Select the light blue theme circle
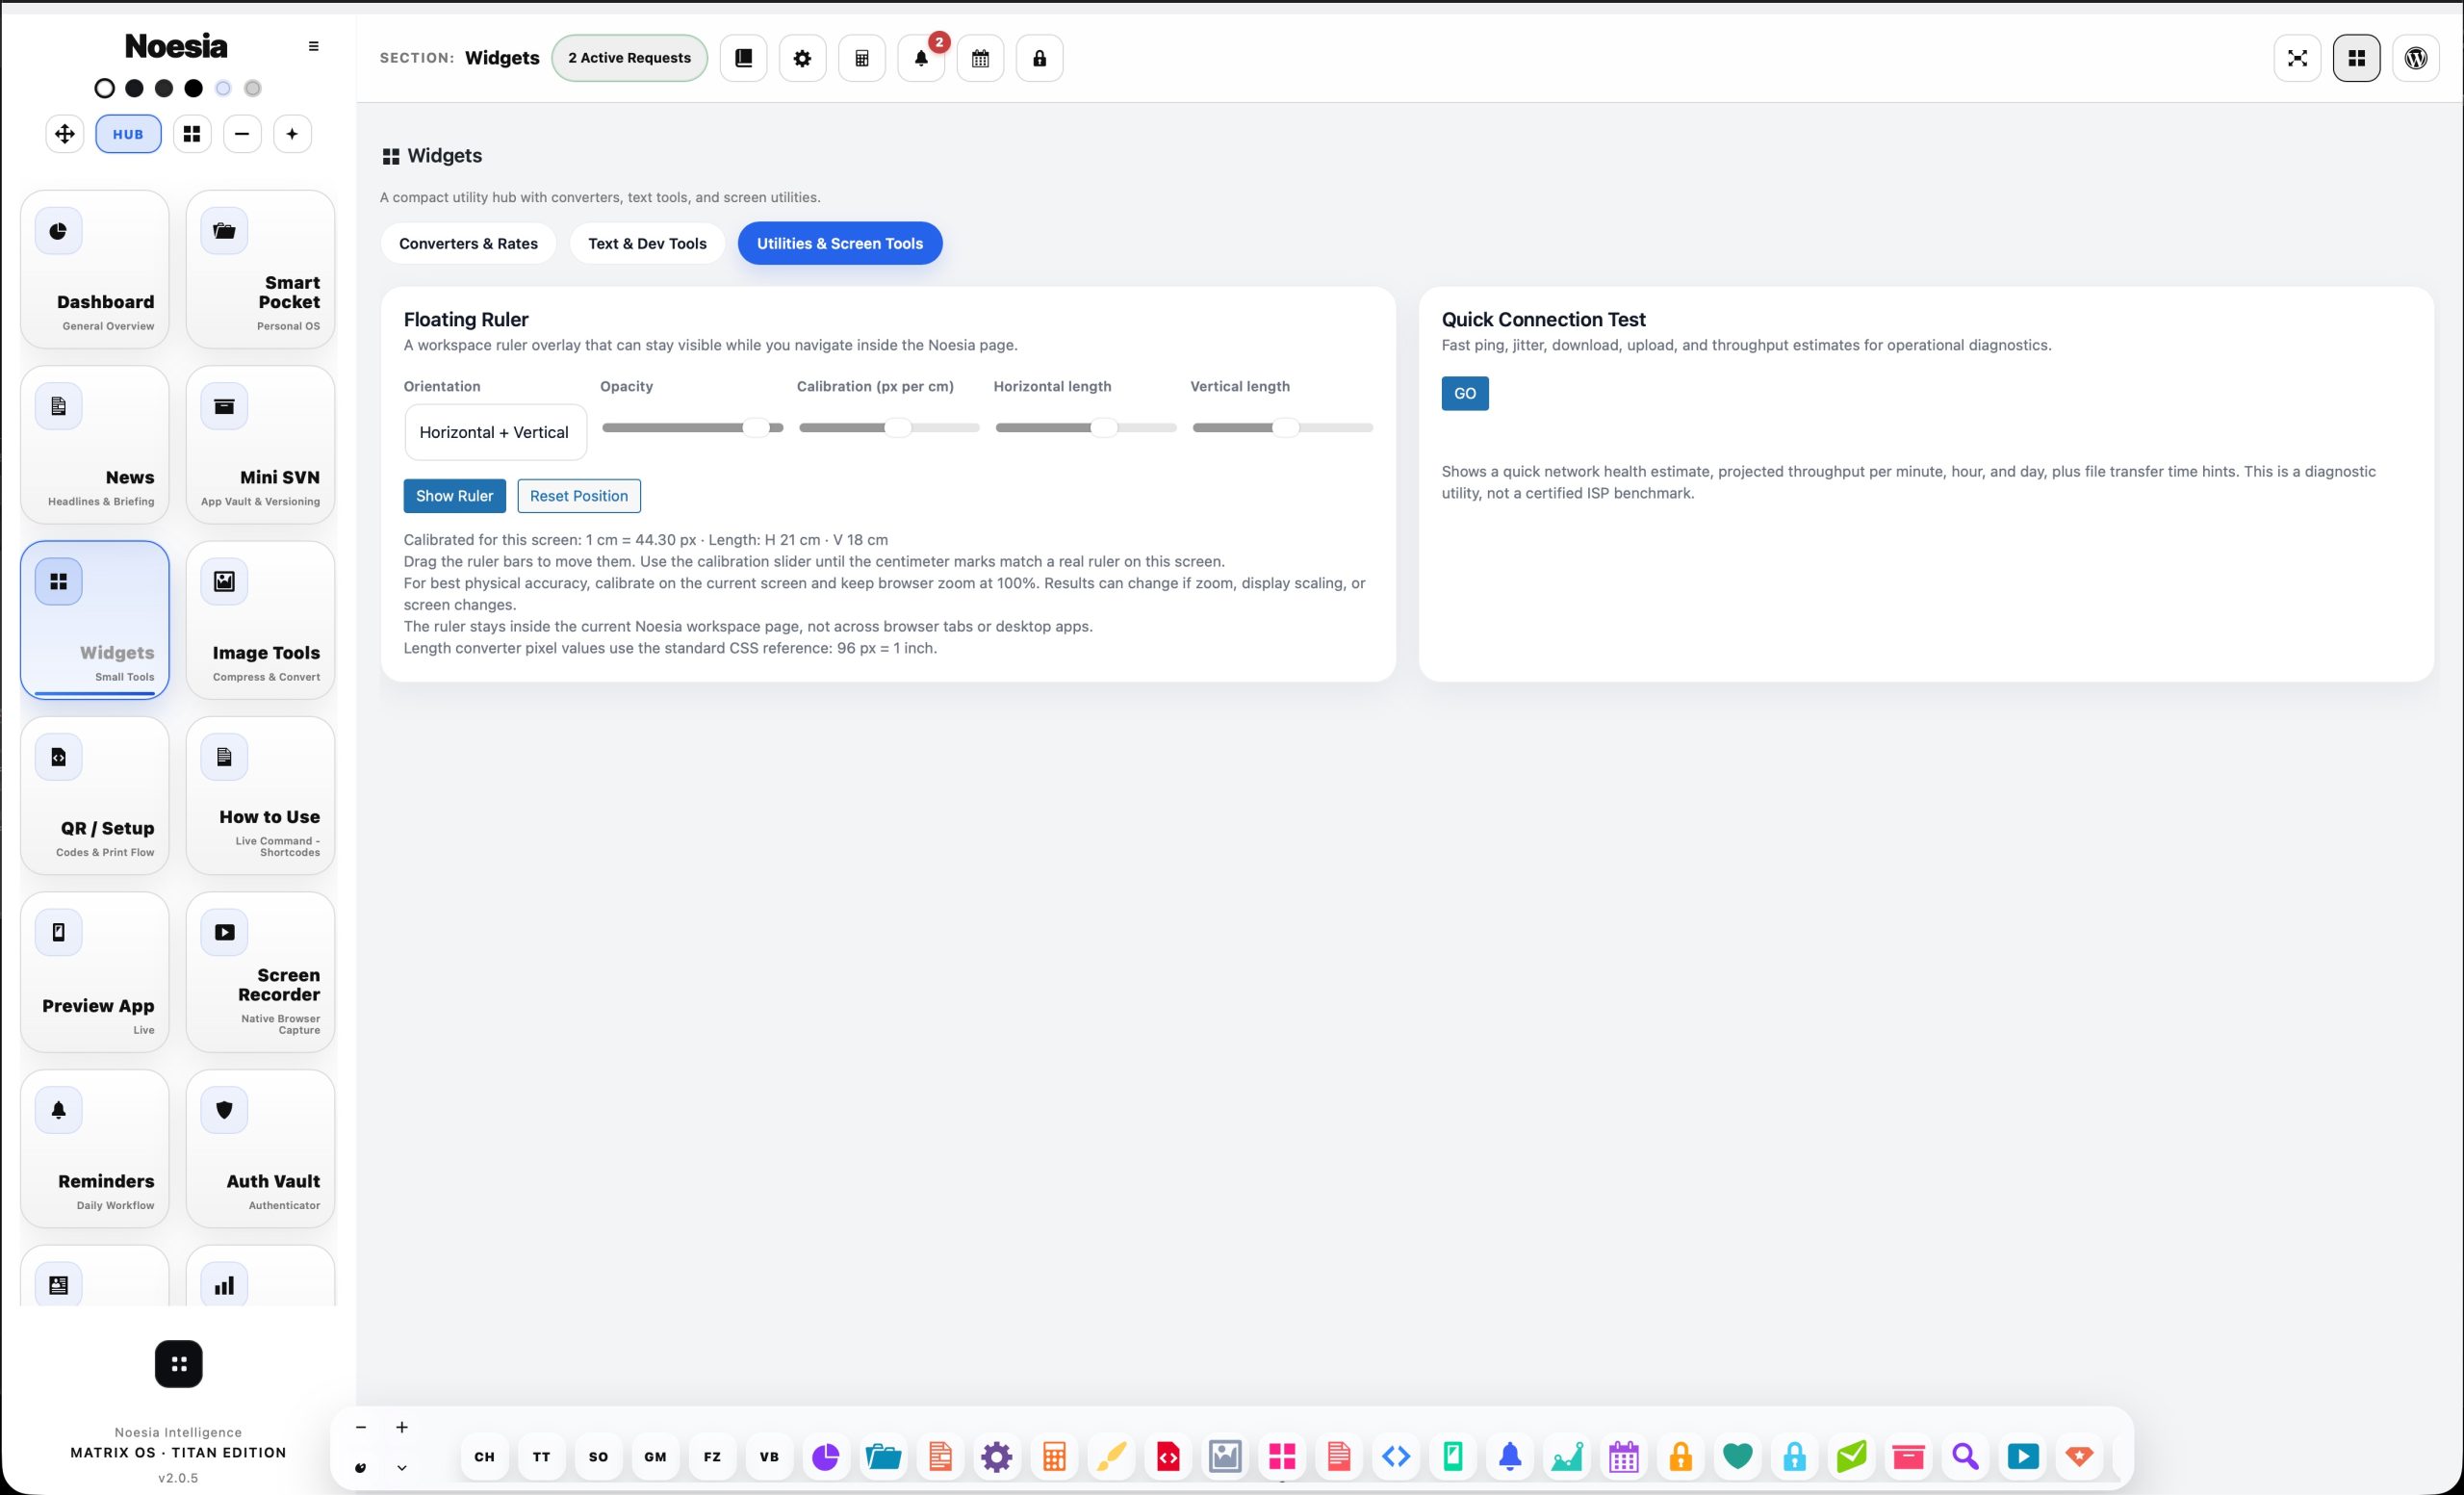This screenshot has height=1495, width=2464. 223,88
